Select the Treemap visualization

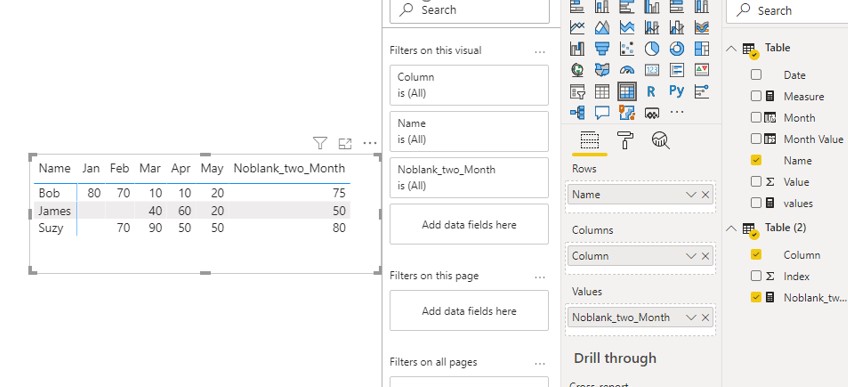pyautogui.click(x=701, y=49)
